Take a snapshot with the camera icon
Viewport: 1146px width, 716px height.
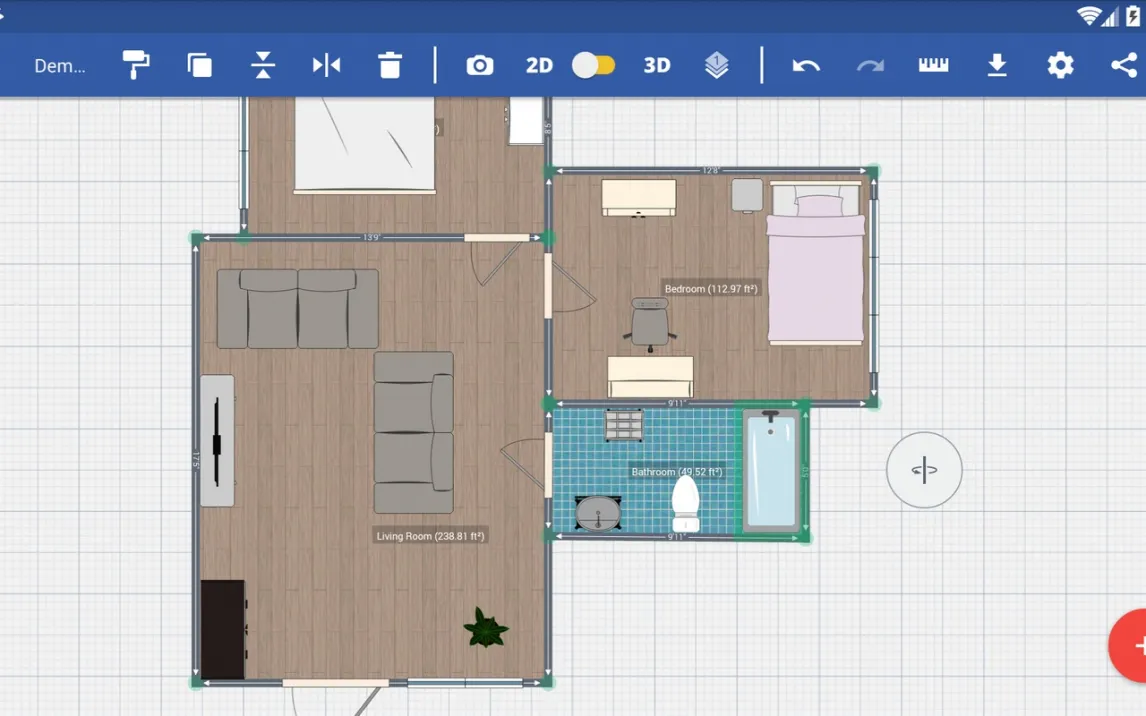(x=480, y=65)
